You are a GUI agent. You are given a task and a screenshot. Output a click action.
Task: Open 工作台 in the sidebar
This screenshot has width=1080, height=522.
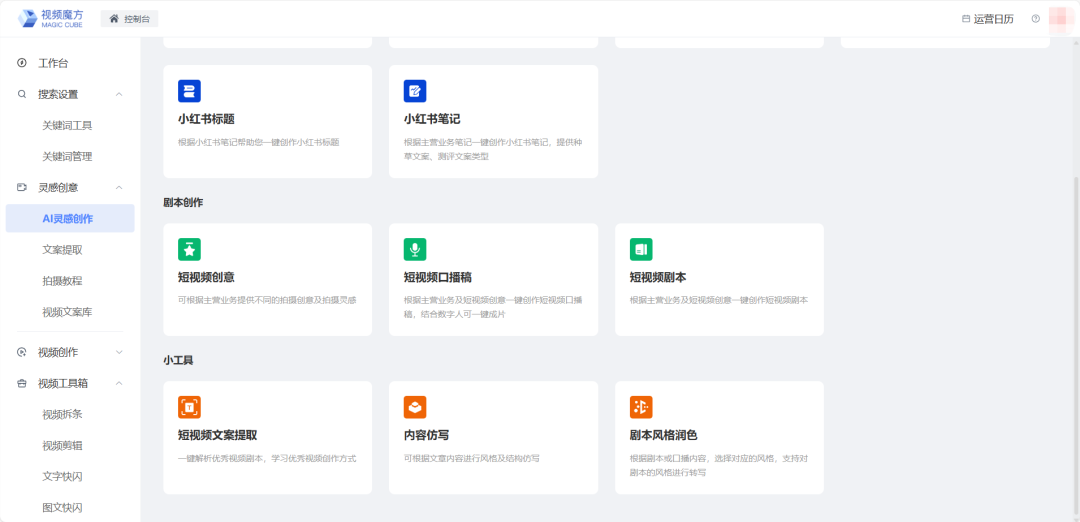click(x=52, y=63)
